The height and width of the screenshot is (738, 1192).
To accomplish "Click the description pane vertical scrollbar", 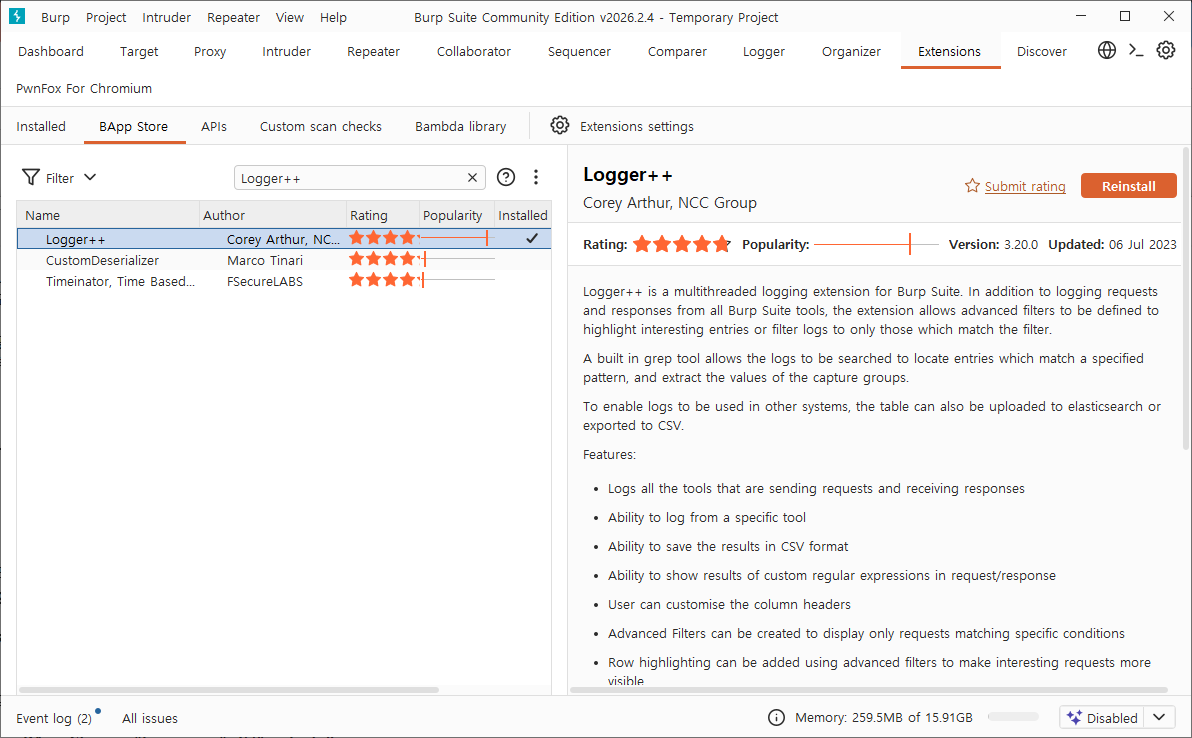I will coord(1187,299).
